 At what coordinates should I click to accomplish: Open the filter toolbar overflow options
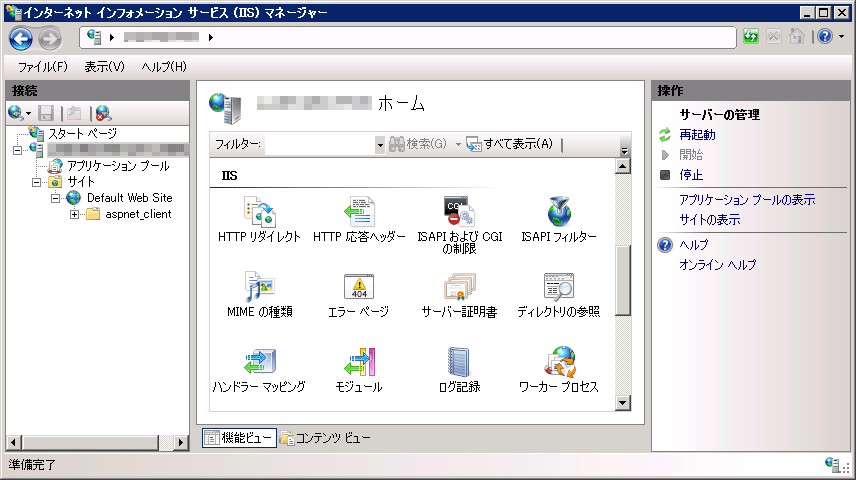pyautogui.click(x=625, y=151)
